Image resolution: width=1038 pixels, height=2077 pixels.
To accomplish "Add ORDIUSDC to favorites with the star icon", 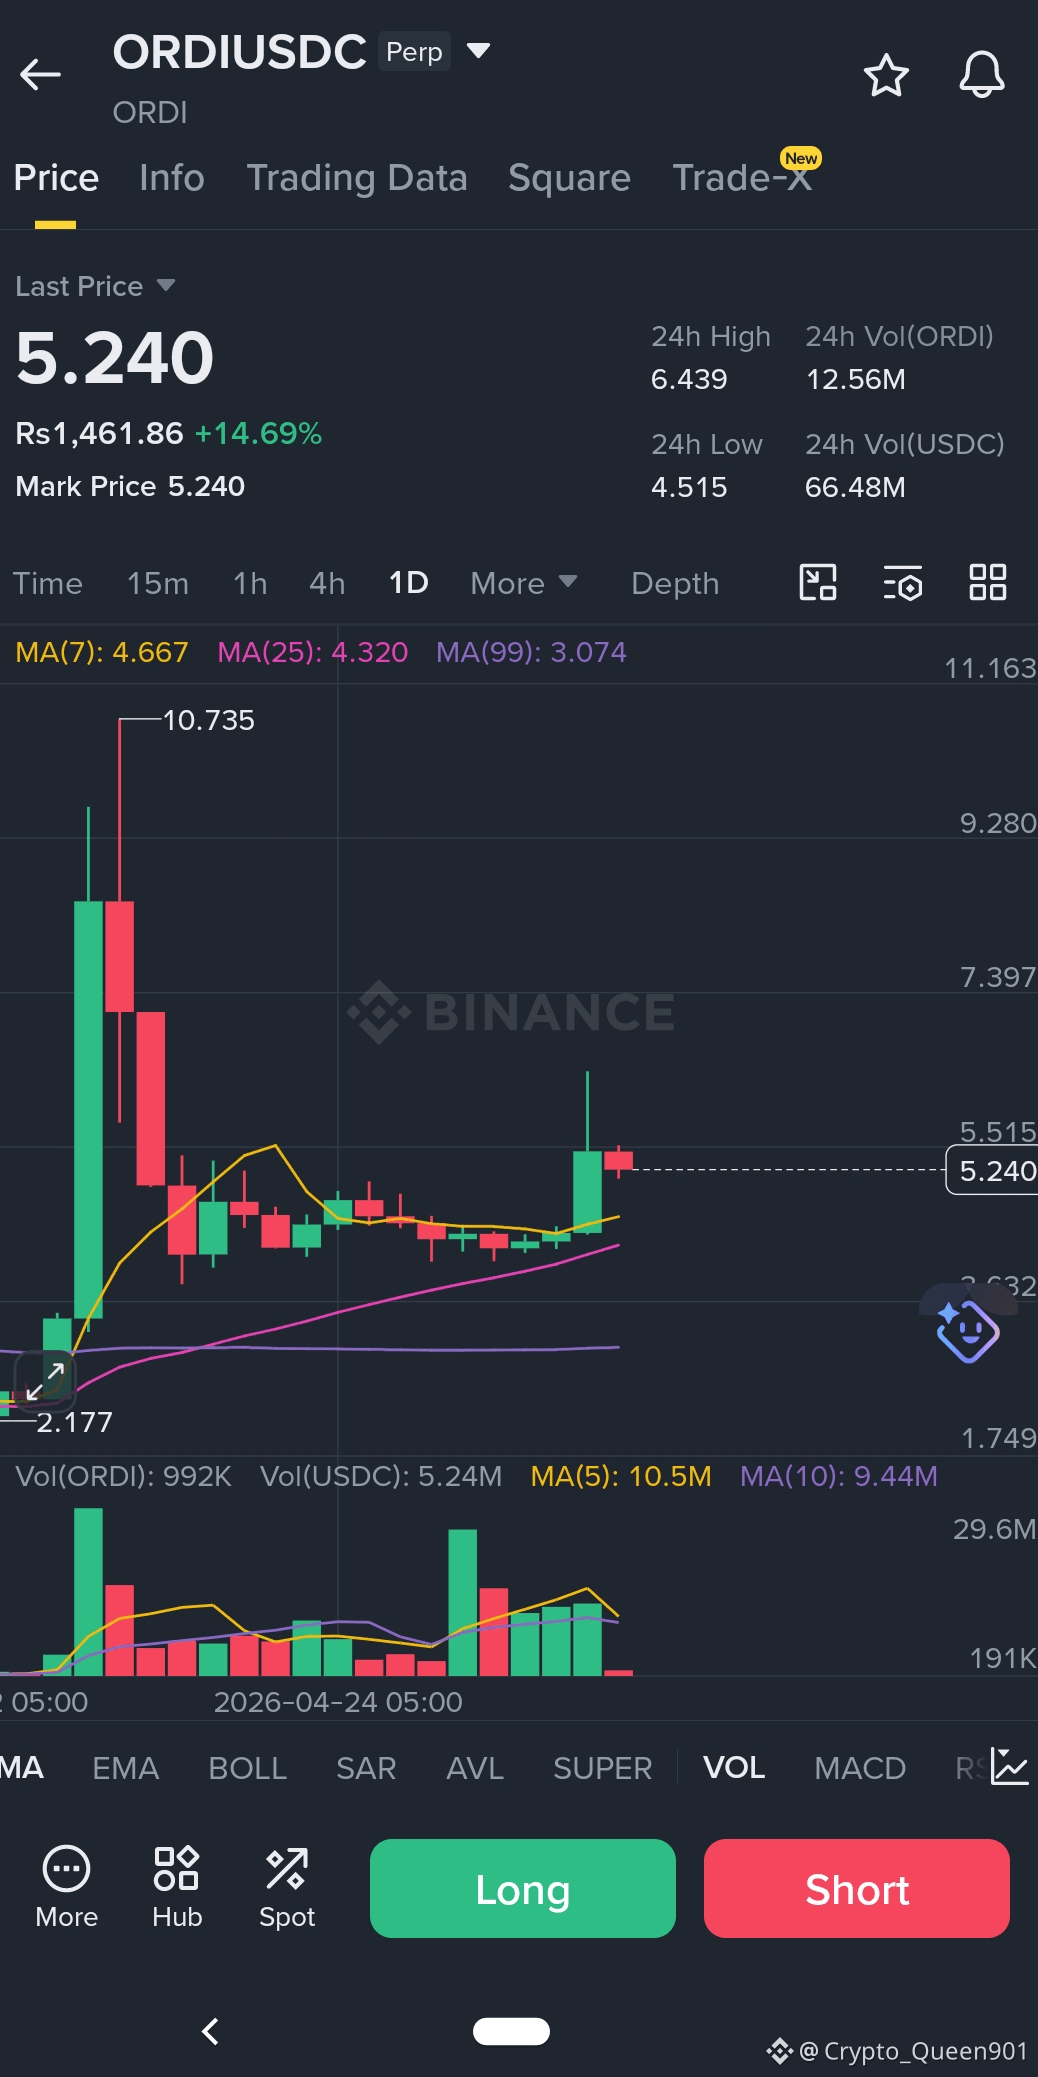I will [x=886, y=75].
